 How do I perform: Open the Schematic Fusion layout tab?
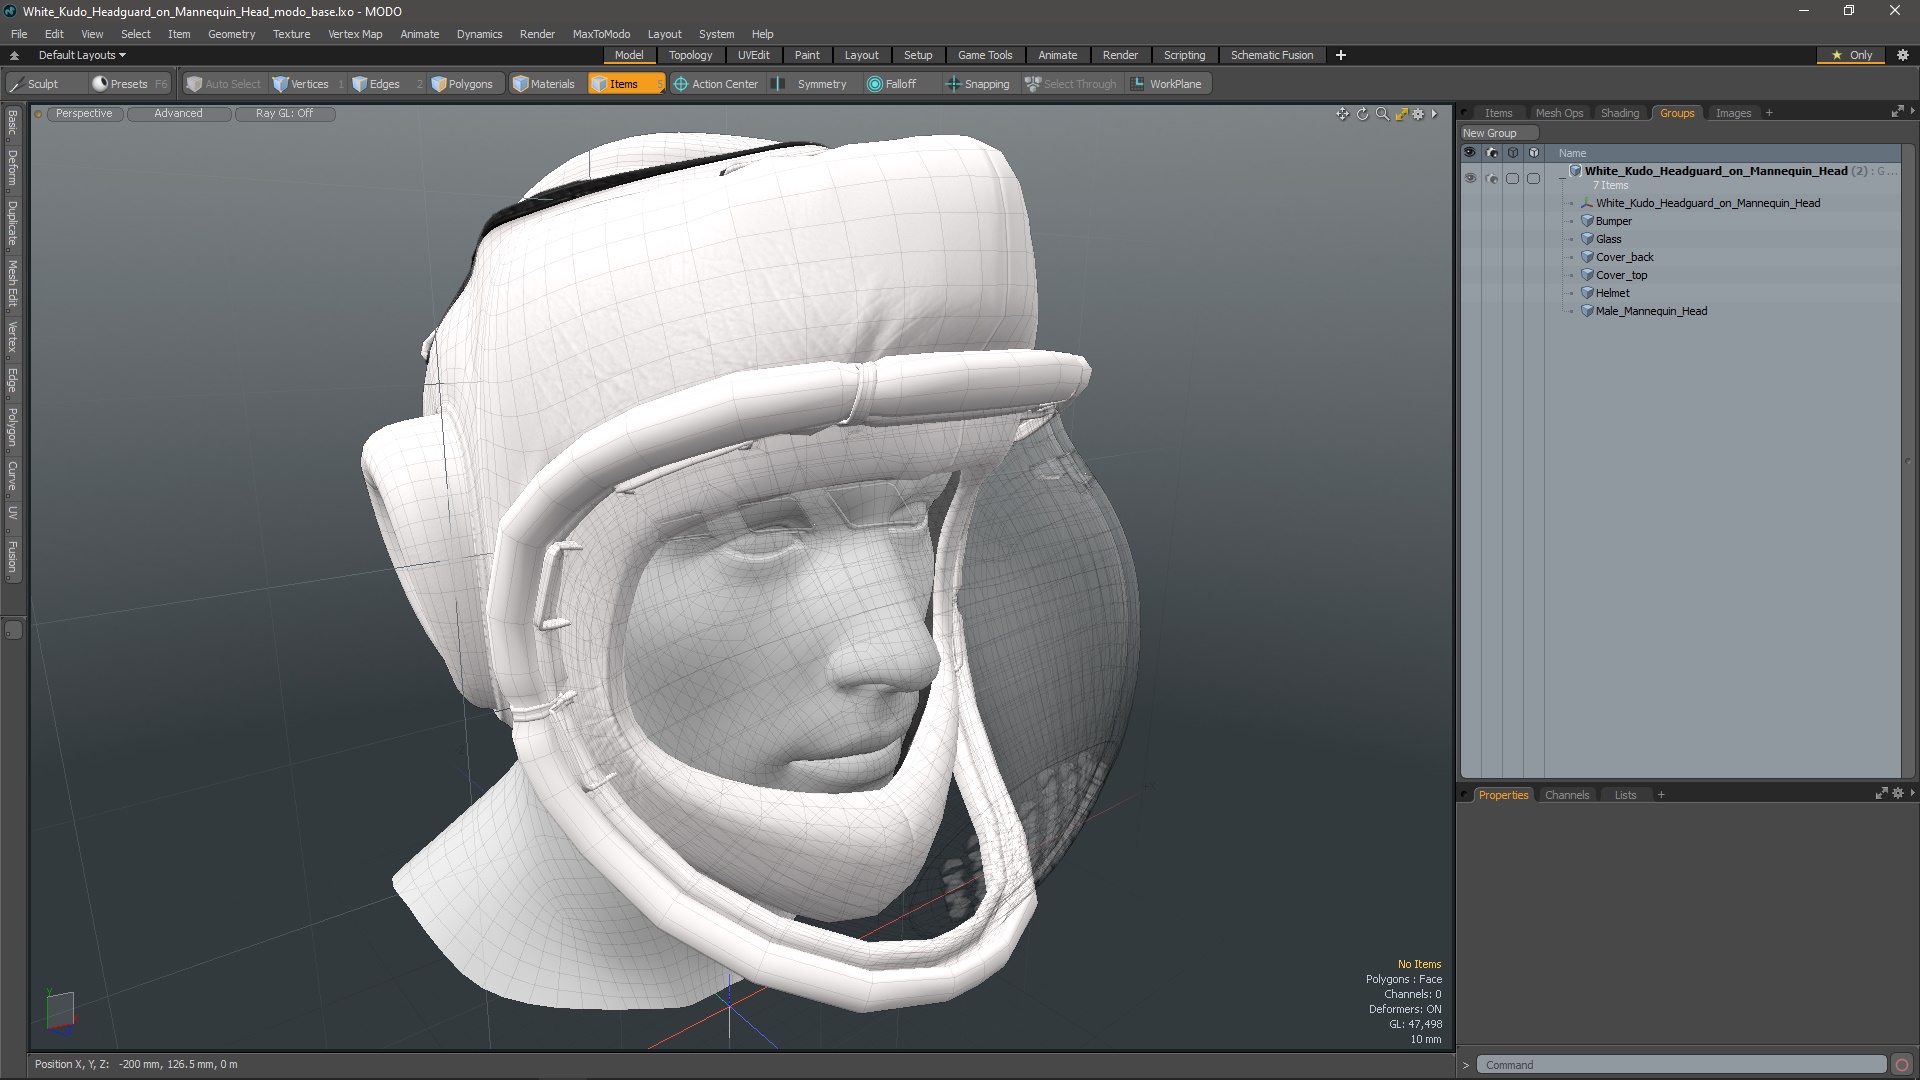pyautogui.click(x=1272, y=55)
